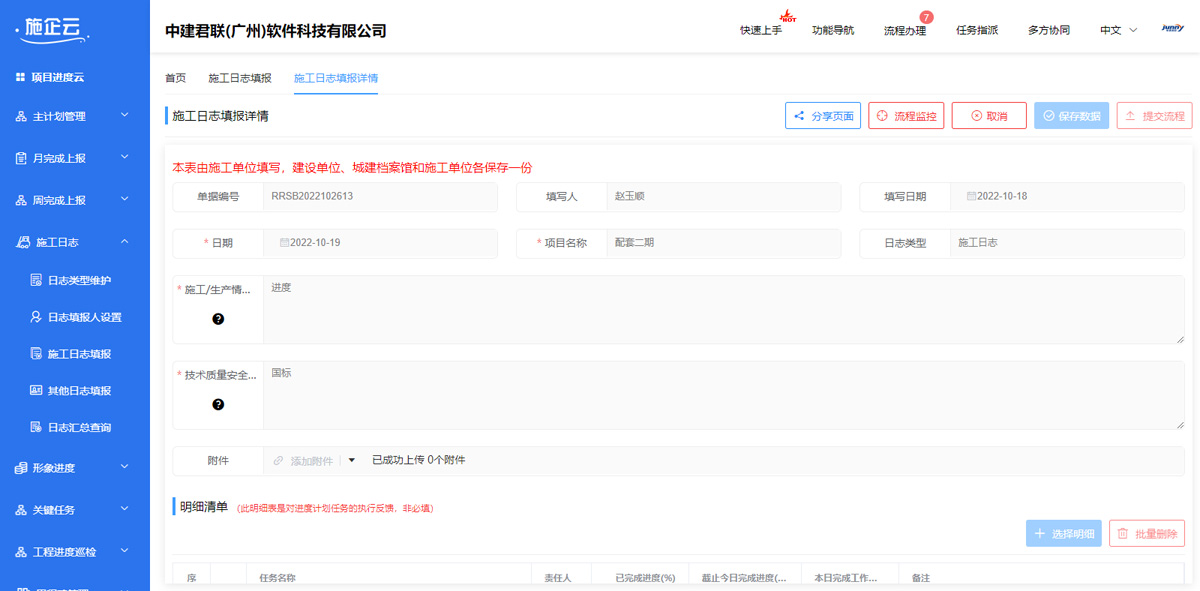Click the 形象进度 sidebar icon
Image resolution: width=1200 pixels, height=591 pixels.
(21, 468)
